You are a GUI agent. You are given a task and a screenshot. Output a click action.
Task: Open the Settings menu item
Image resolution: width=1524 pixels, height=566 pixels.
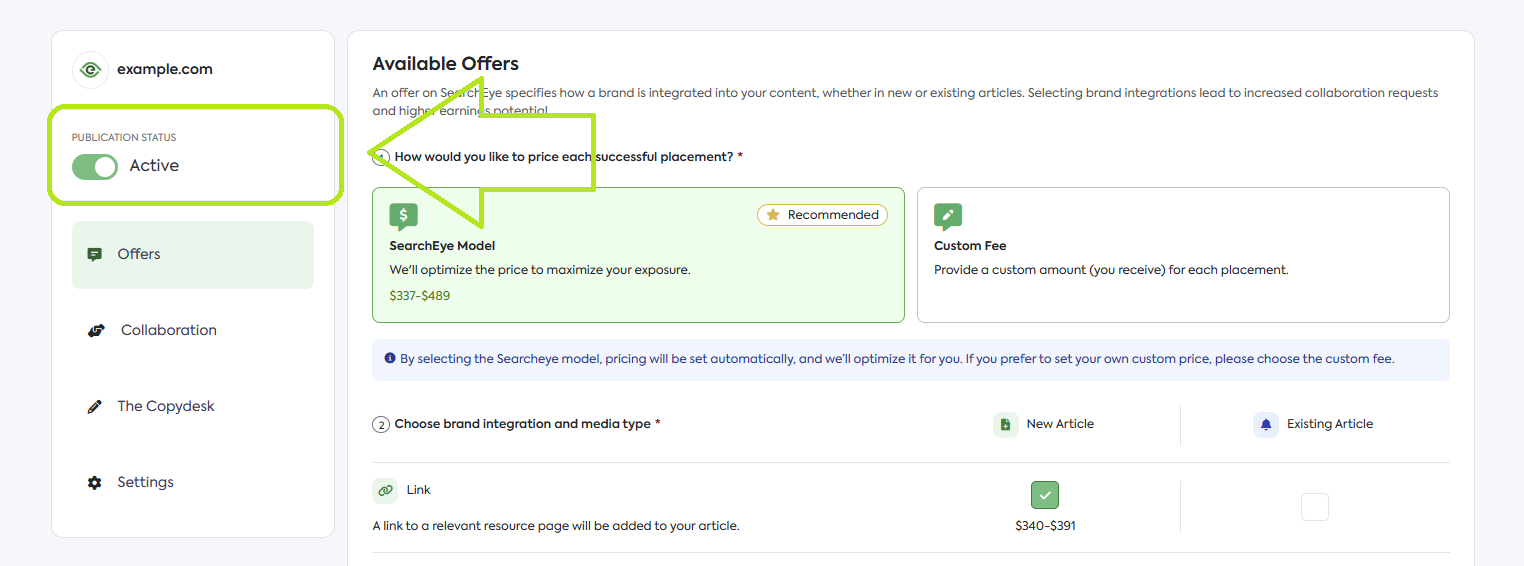(145, 482)
